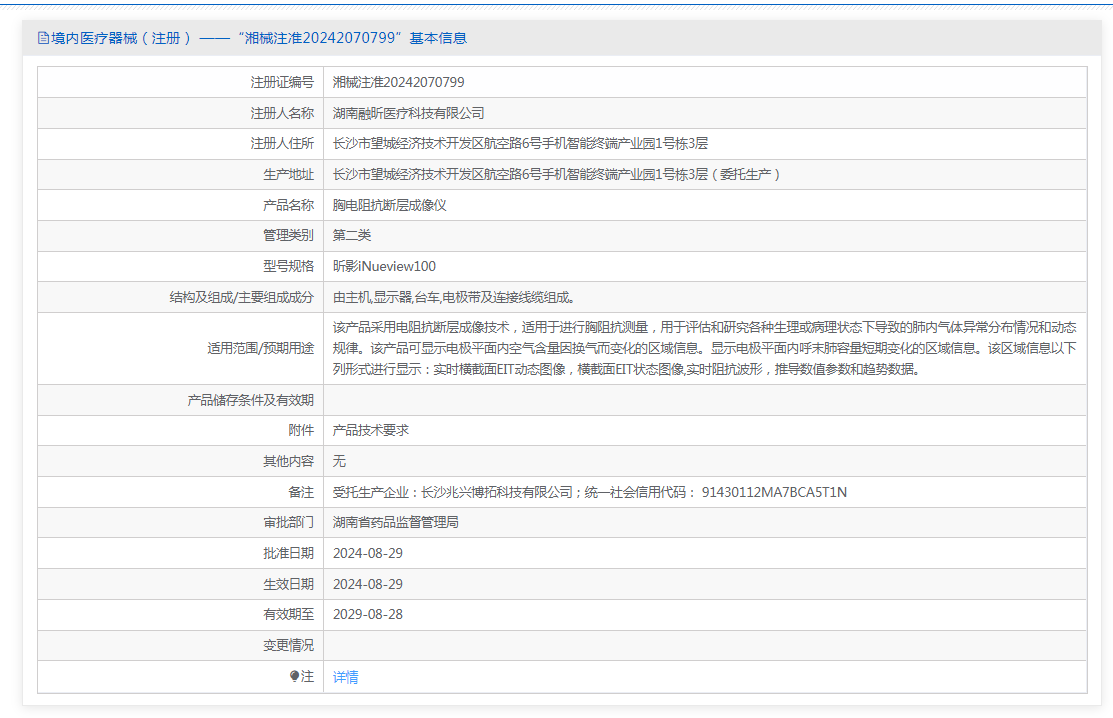Click model specification 昕影iNueview100

coord(384,266)
